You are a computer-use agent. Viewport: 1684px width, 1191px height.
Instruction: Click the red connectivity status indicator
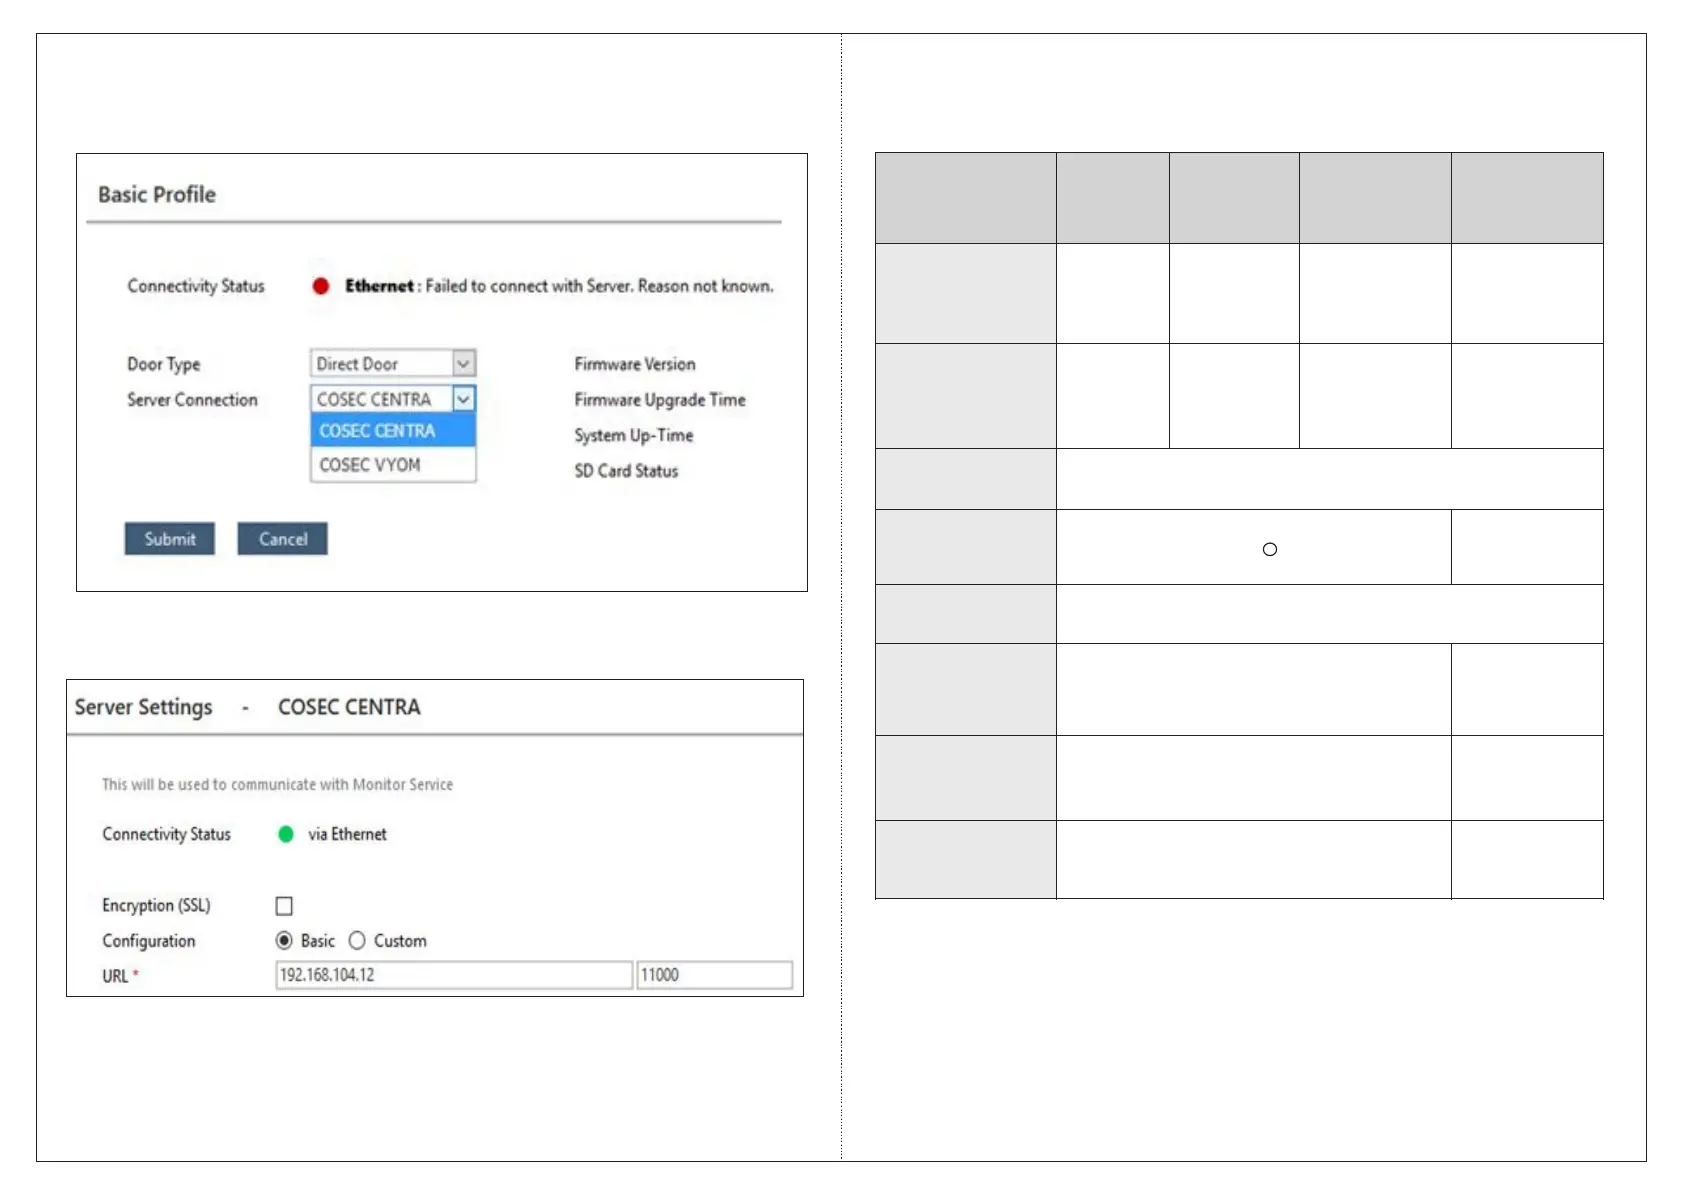(321, 286)
